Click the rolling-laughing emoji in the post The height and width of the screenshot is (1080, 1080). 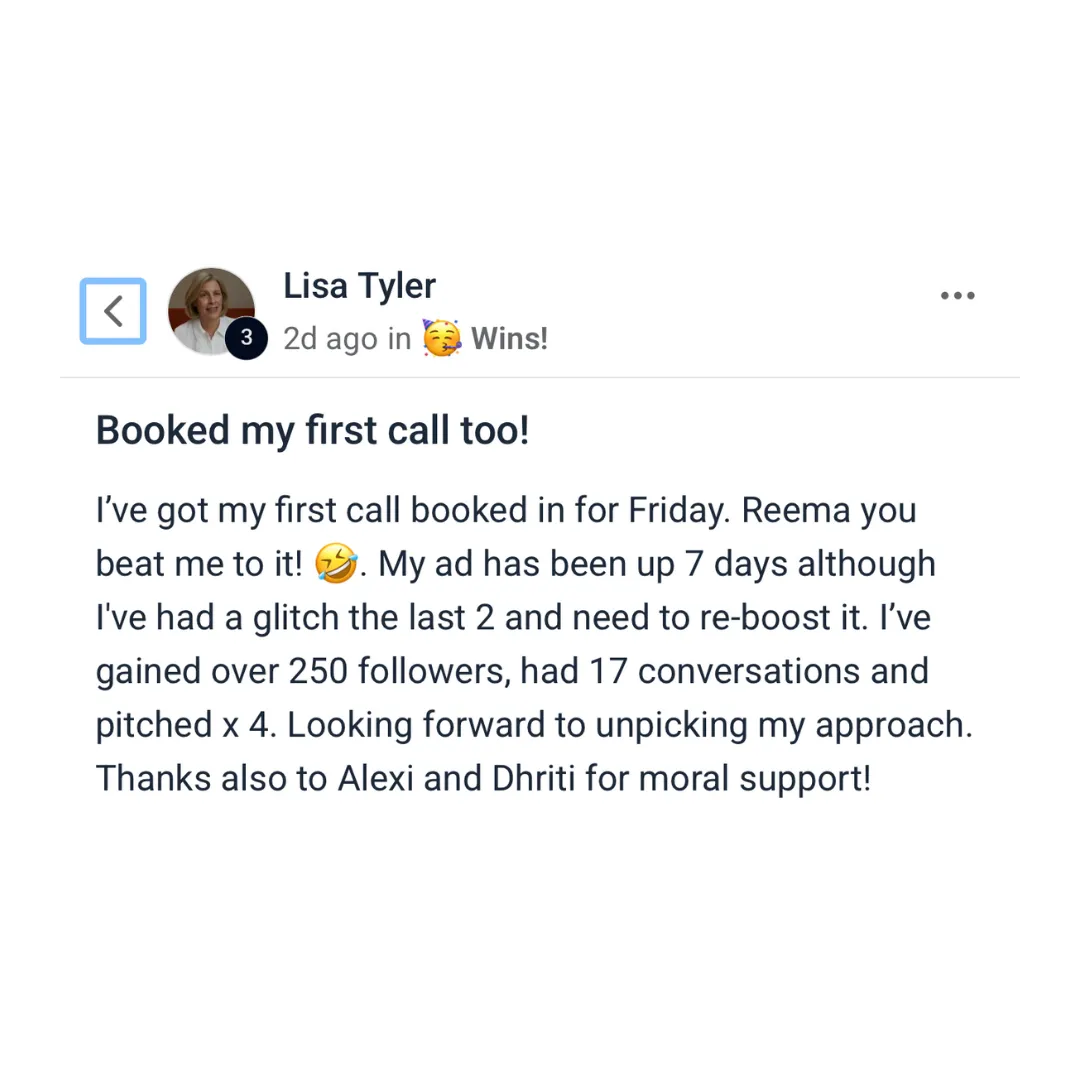336,563
